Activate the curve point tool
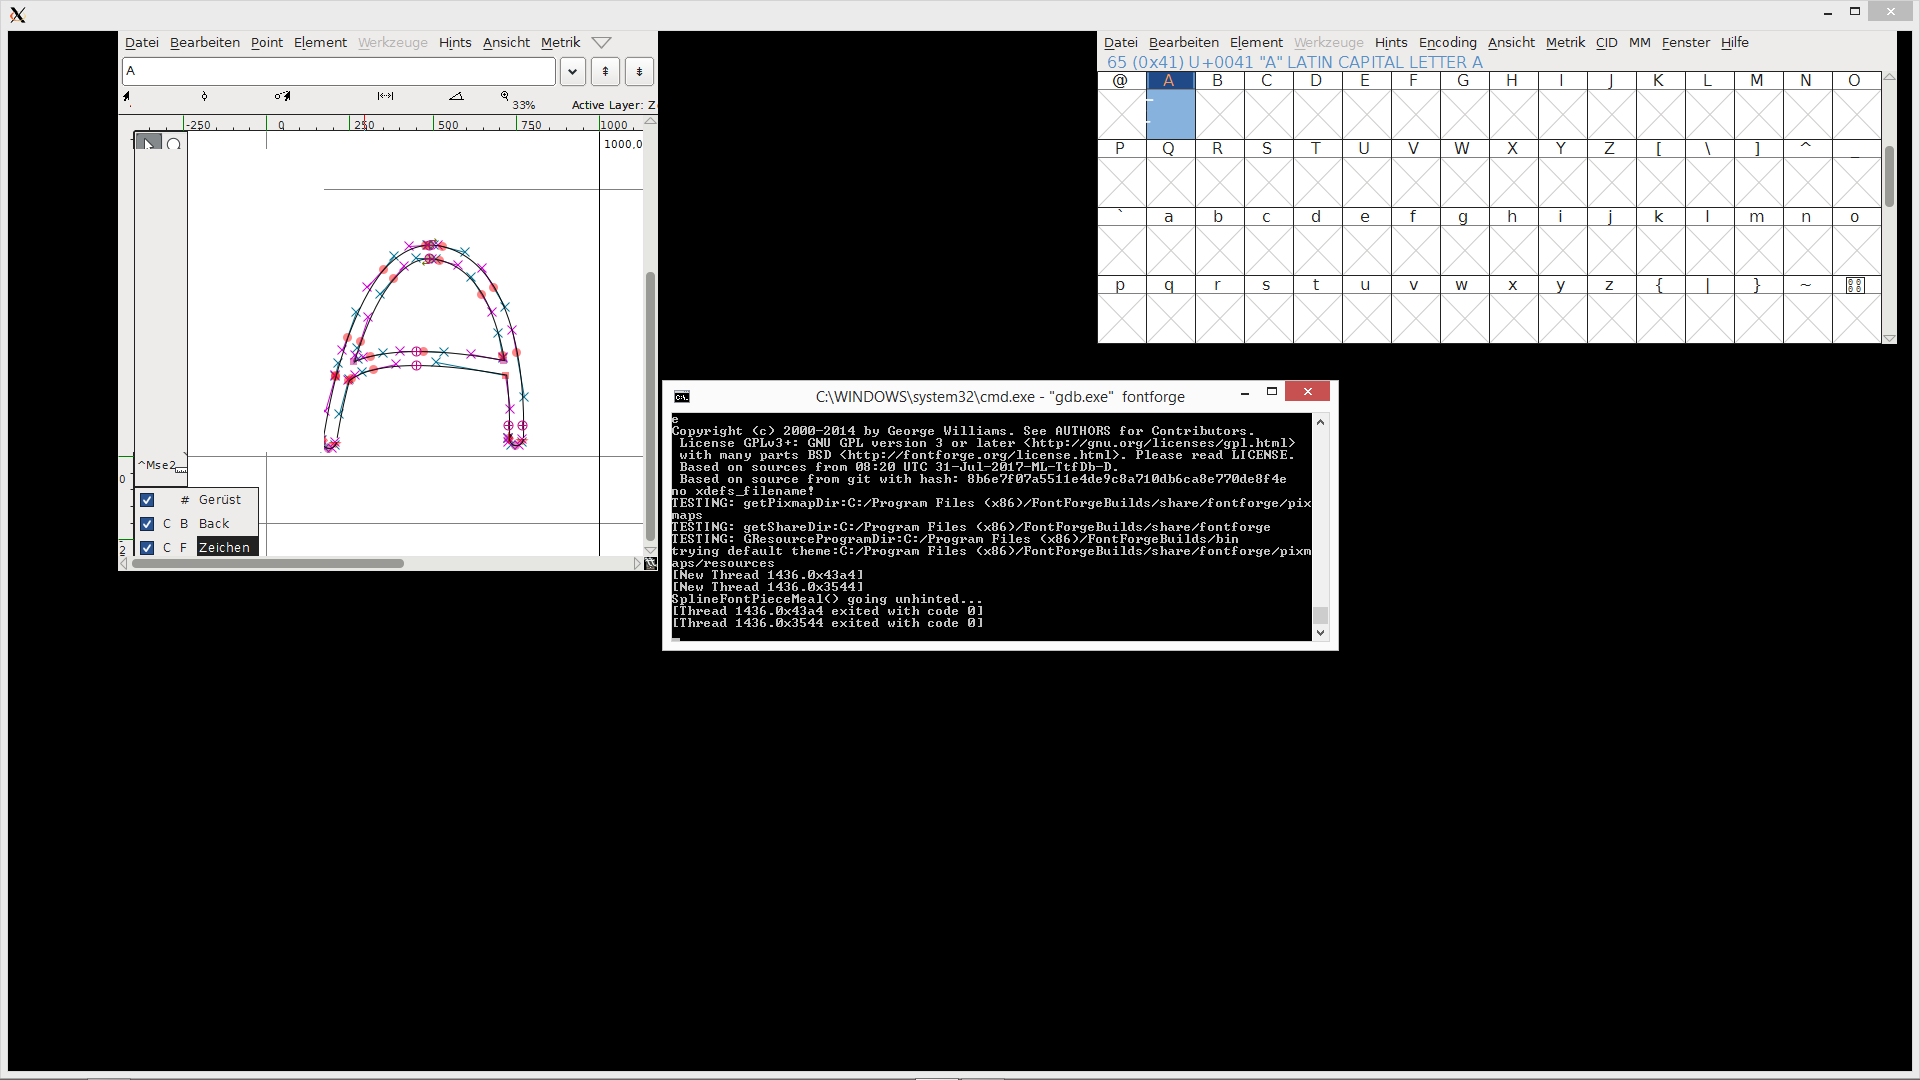1920x1080 pixels. click(x=204, y=96)
